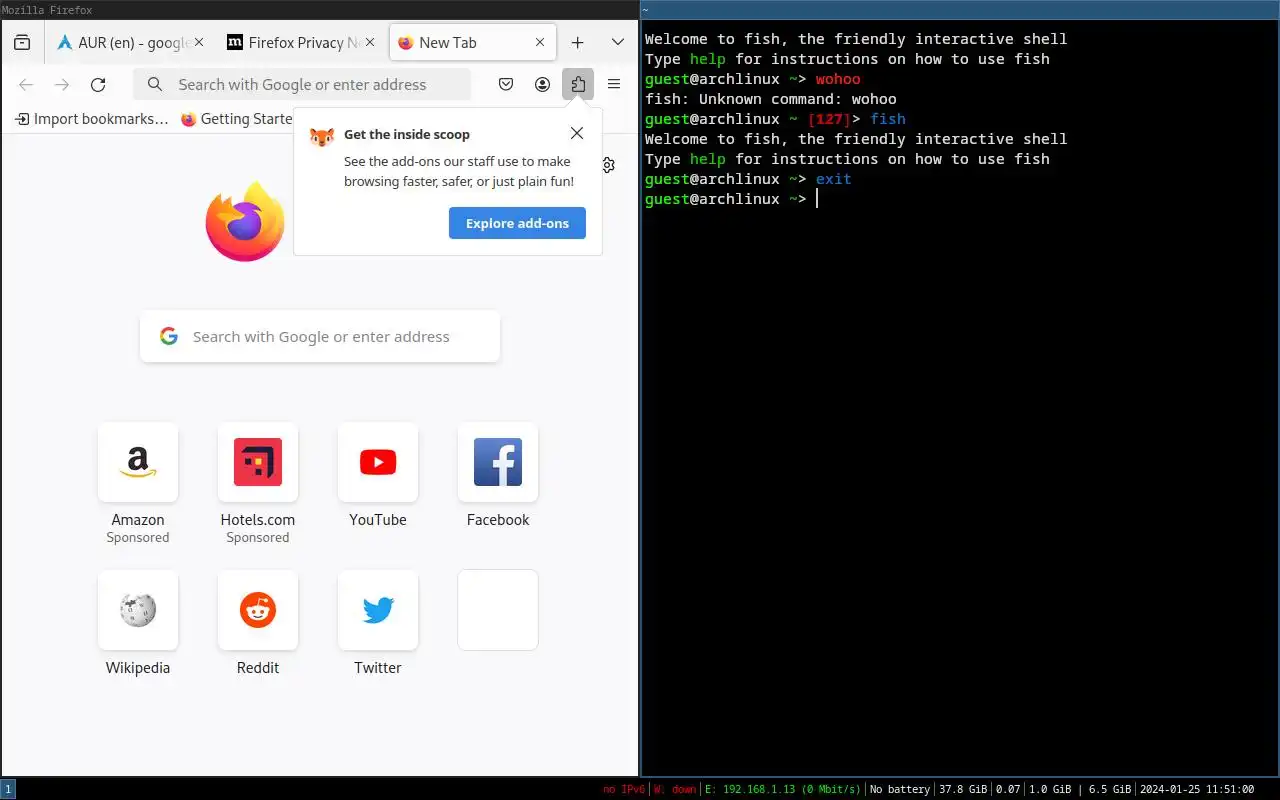The height and width of the screenshot is (800, 1280).
Task: Click the 0.07 load status entry
Action: tap(1008, 790)
